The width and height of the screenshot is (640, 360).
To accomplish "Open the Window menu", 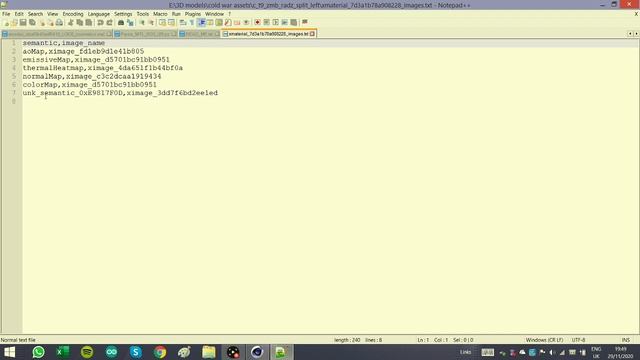I will click(215, 14).
